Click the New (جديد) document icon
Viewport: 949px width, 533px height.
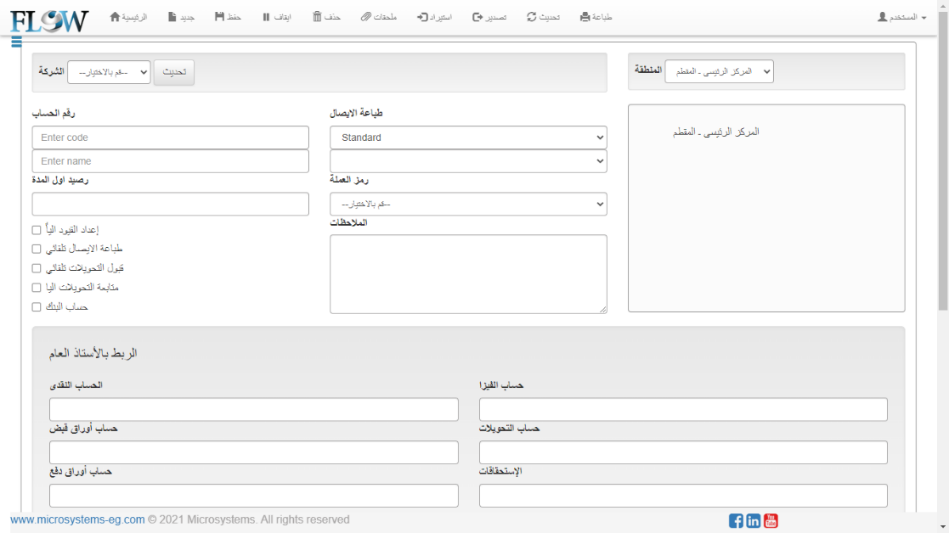pos(173,18)
